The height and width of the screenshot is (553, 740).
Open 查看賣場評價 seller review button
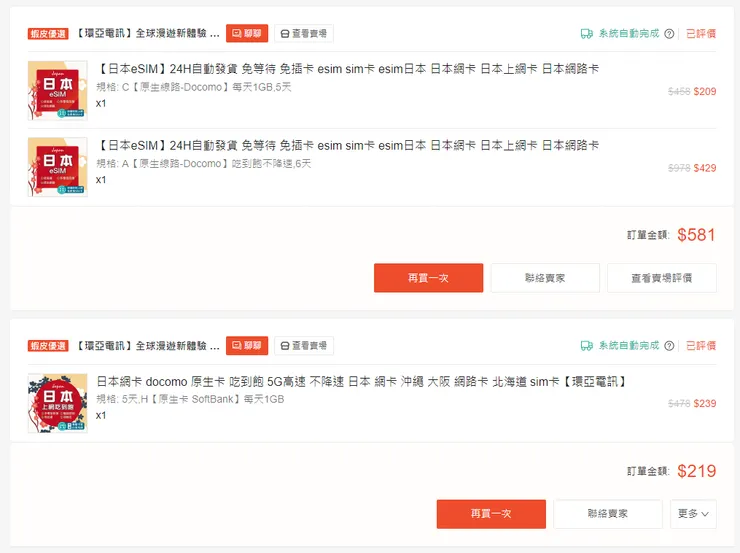[x=661, y=278]
